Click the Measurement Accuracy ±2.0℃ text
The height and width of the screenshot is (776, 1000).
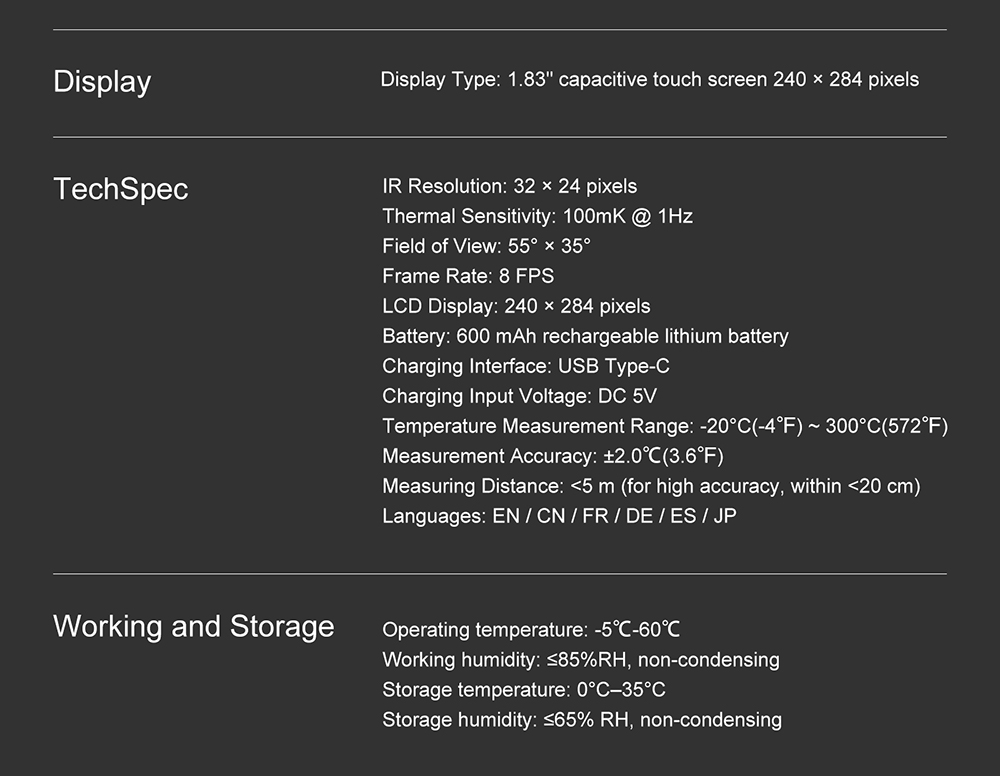pyautogui.click(x=553, y=456)
